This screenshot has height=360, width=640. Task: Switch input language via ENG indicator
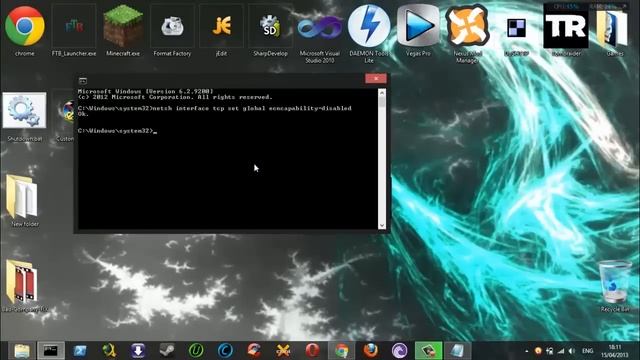click(587, 351)
